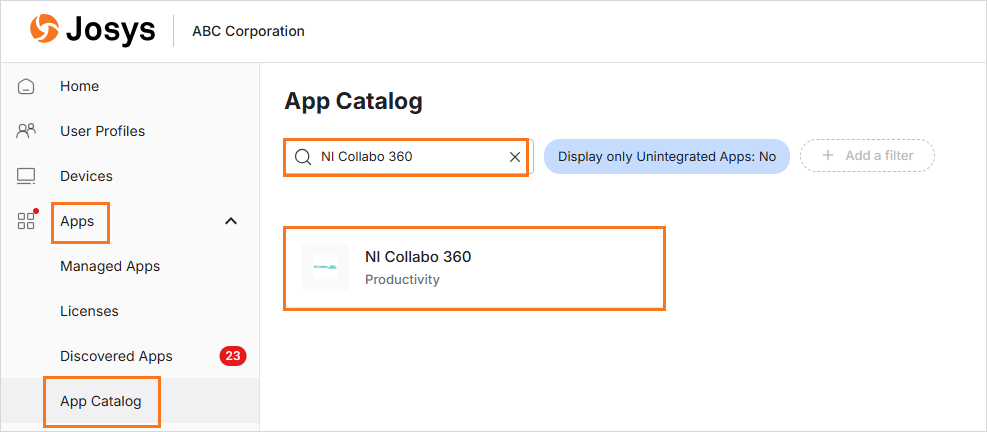The height and width of the screenshot is (432, 987).
Task: Click the Home icon in sidebar
Action: tap(26, 86)
